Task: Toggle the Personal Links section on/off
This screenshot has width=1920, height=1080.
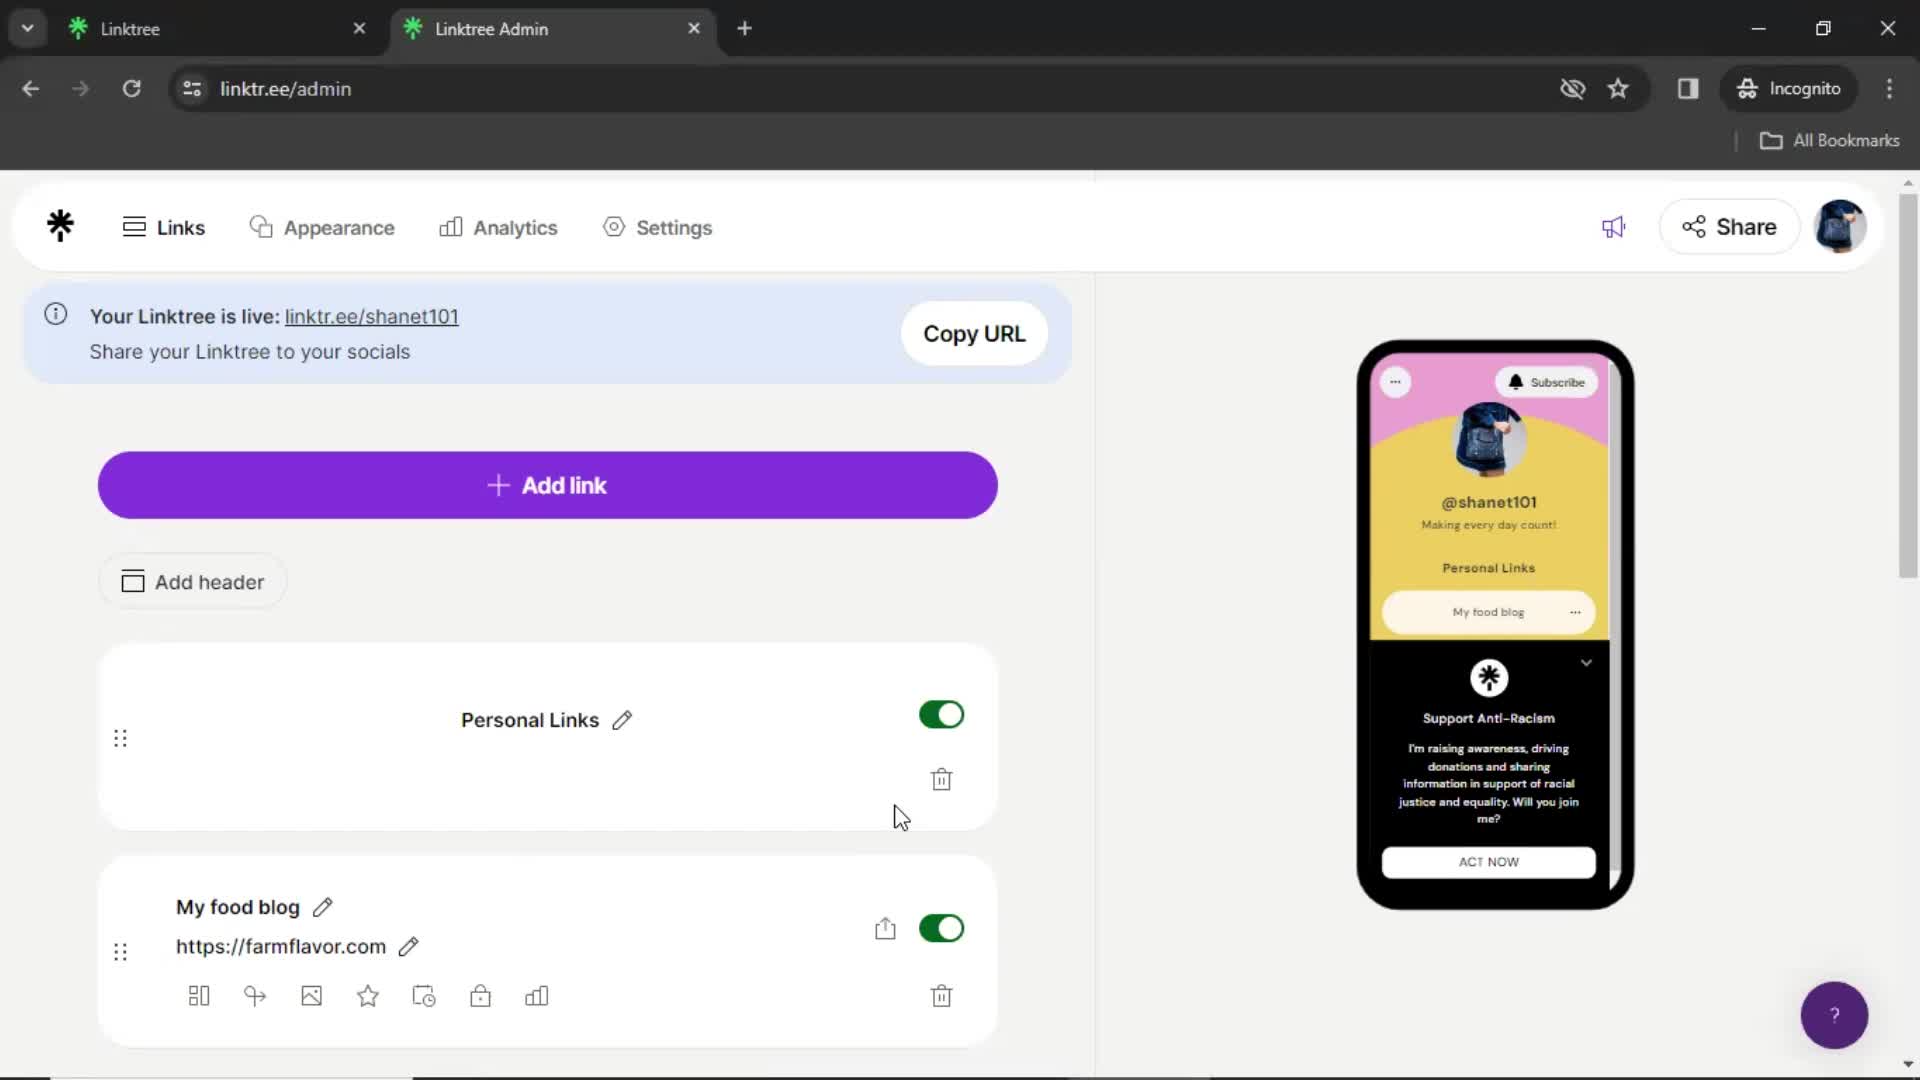Action: coord(942,715)
